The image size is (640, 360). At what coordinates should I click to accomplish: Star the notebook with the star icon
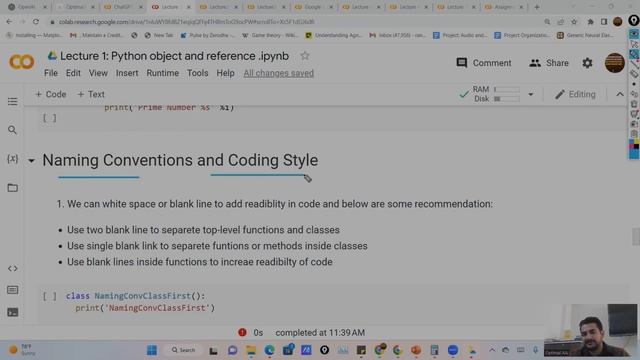click(304, 56)
